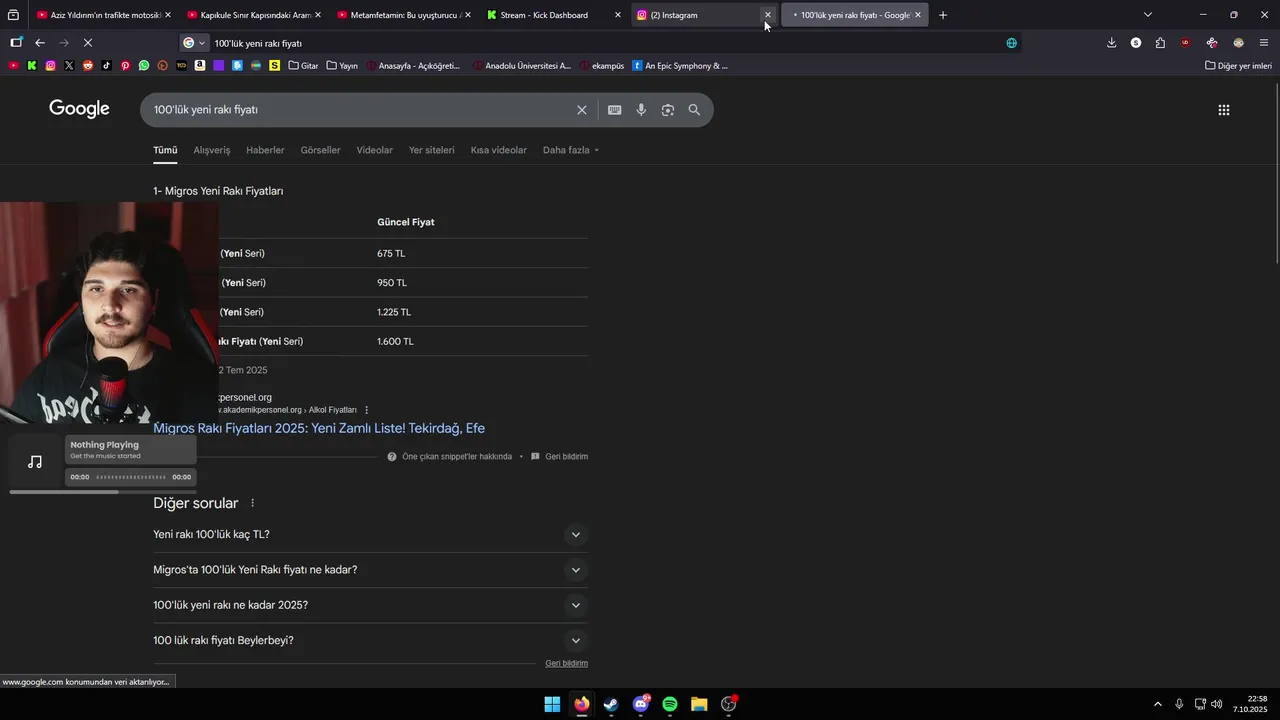1280x720 pixels.
Task: Switch to the 'Stream - Kick Dashboard' browser tab
Action: click(x=553, y=15)
